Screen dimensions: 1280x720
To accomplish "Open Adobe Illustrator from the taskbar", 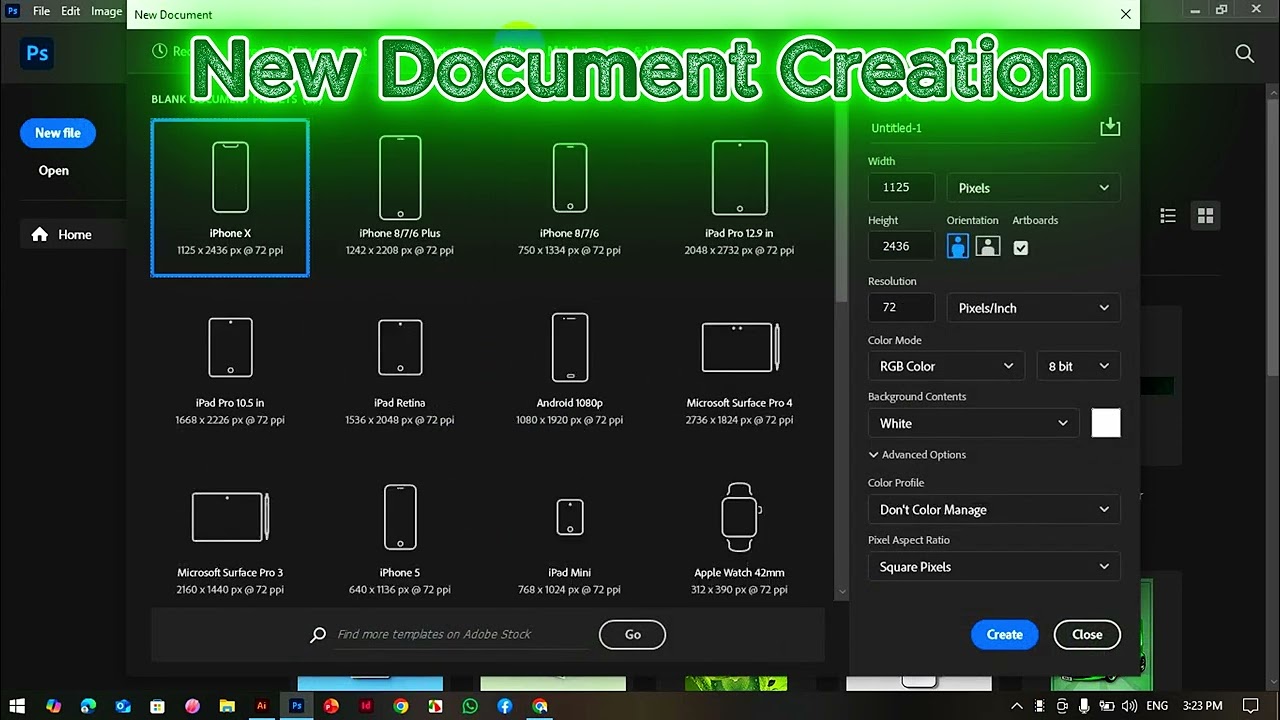I will pos(262,706).
